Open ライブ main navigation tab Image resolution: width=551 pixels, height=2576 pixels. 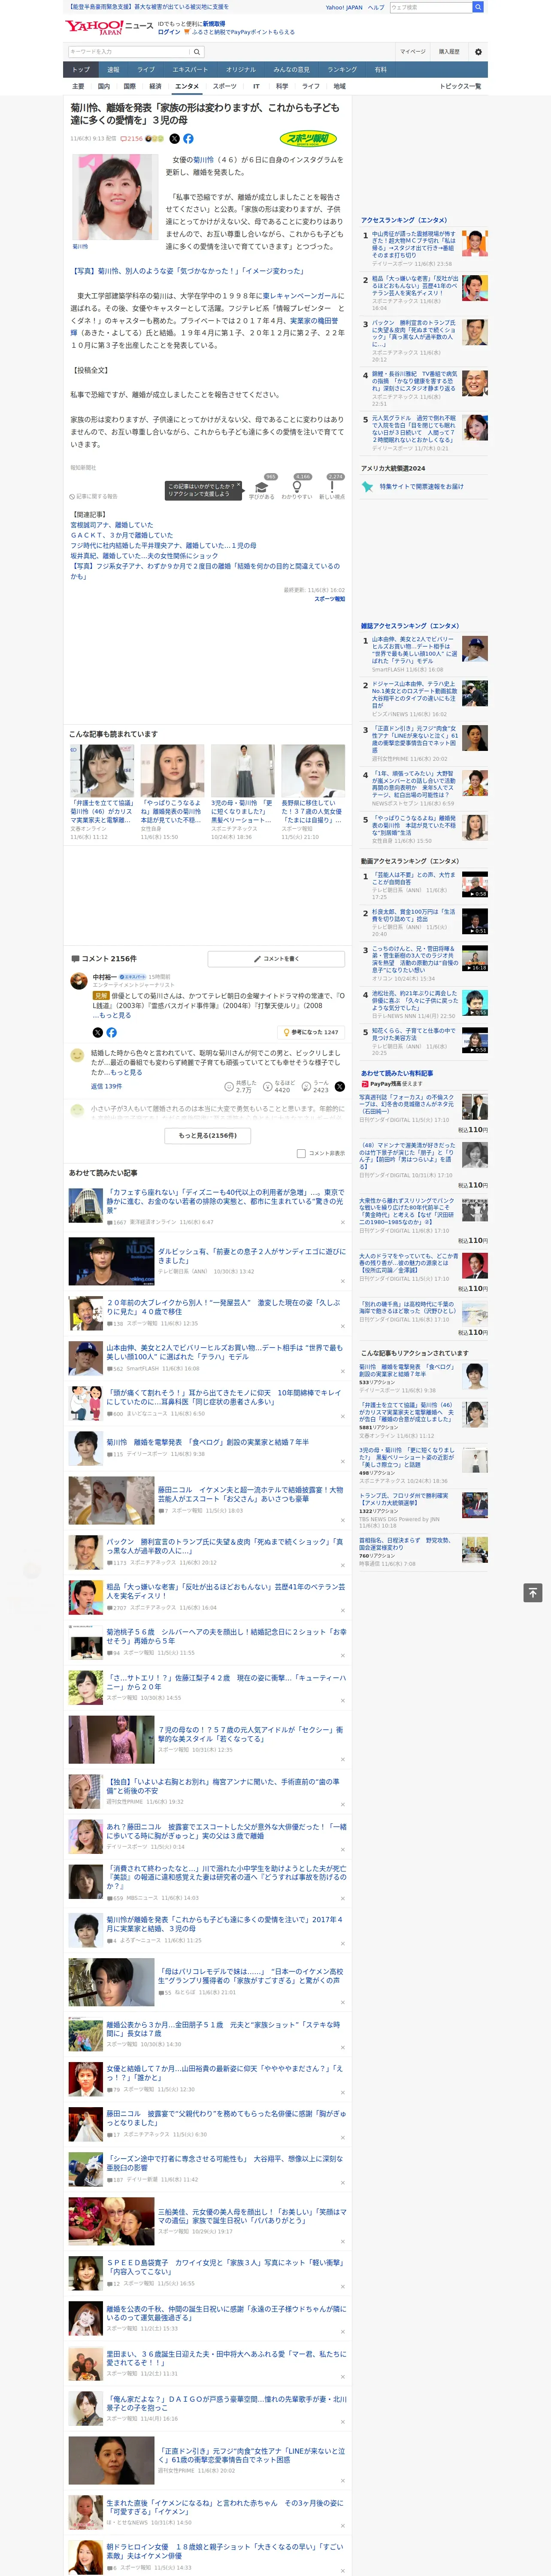(146, 69)
